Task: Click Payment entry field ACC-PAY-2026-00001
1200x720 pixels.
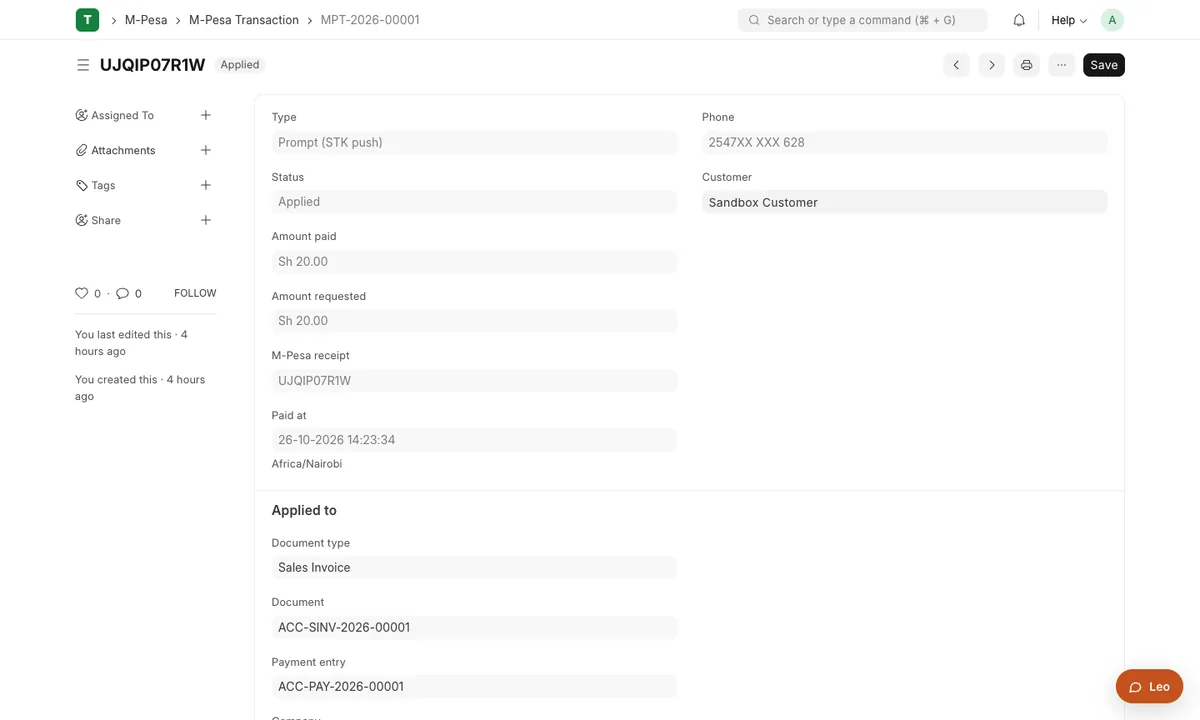Action: tap(474, 687)
